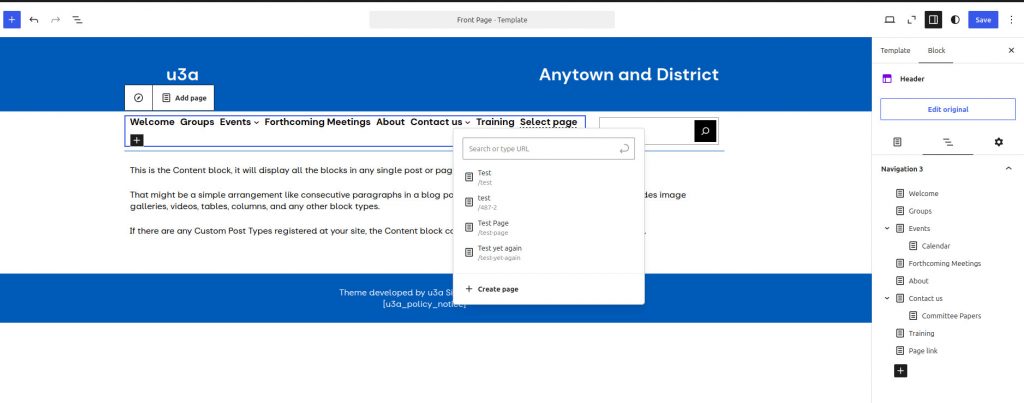Choose the Test Page suggestion
Viewport: 1024px width, 403px height.
549,227
